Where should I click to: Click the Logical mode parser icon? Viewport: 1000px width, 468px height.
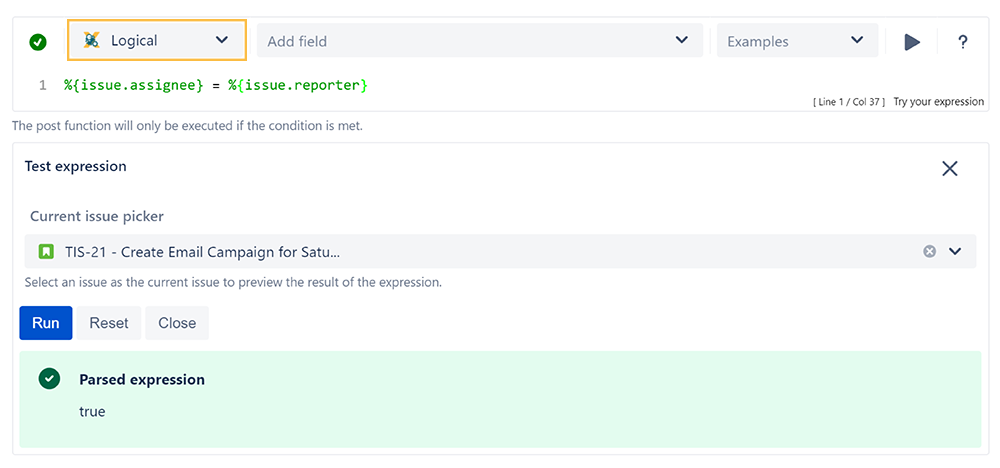(92, 40)
